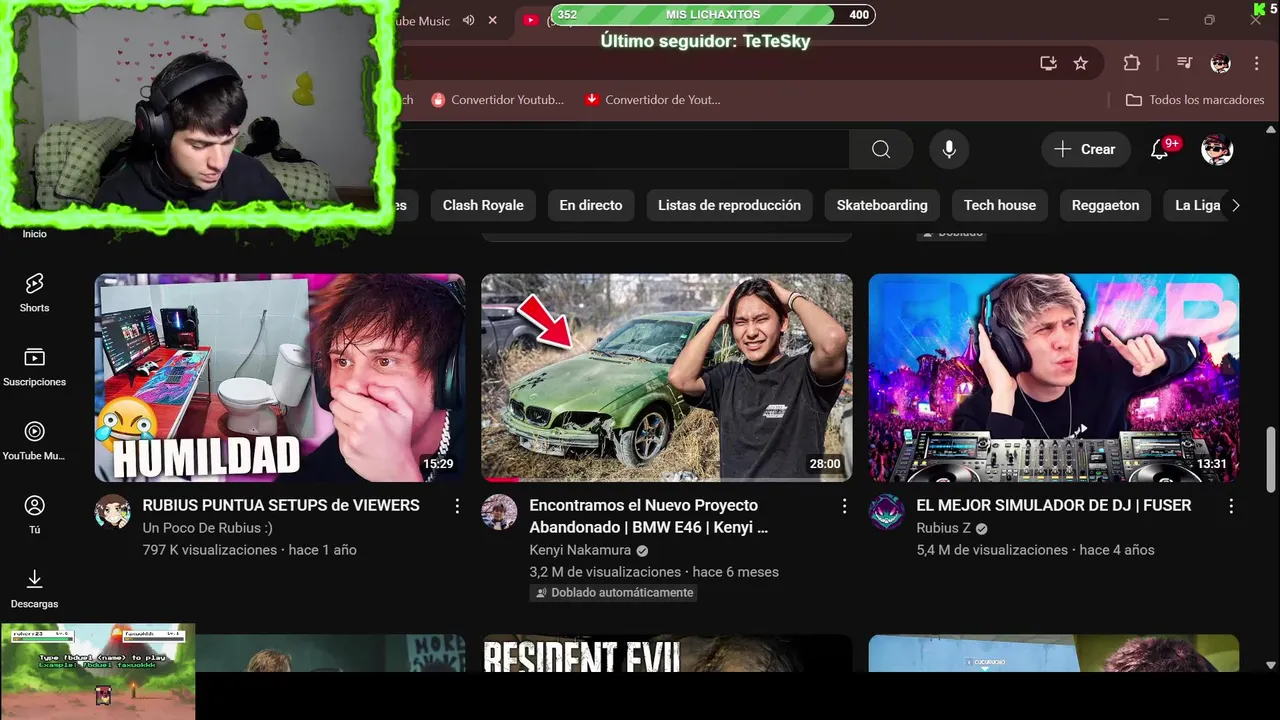
Task: Click the page vertical scrollbar thumb
Action: 1271,460
